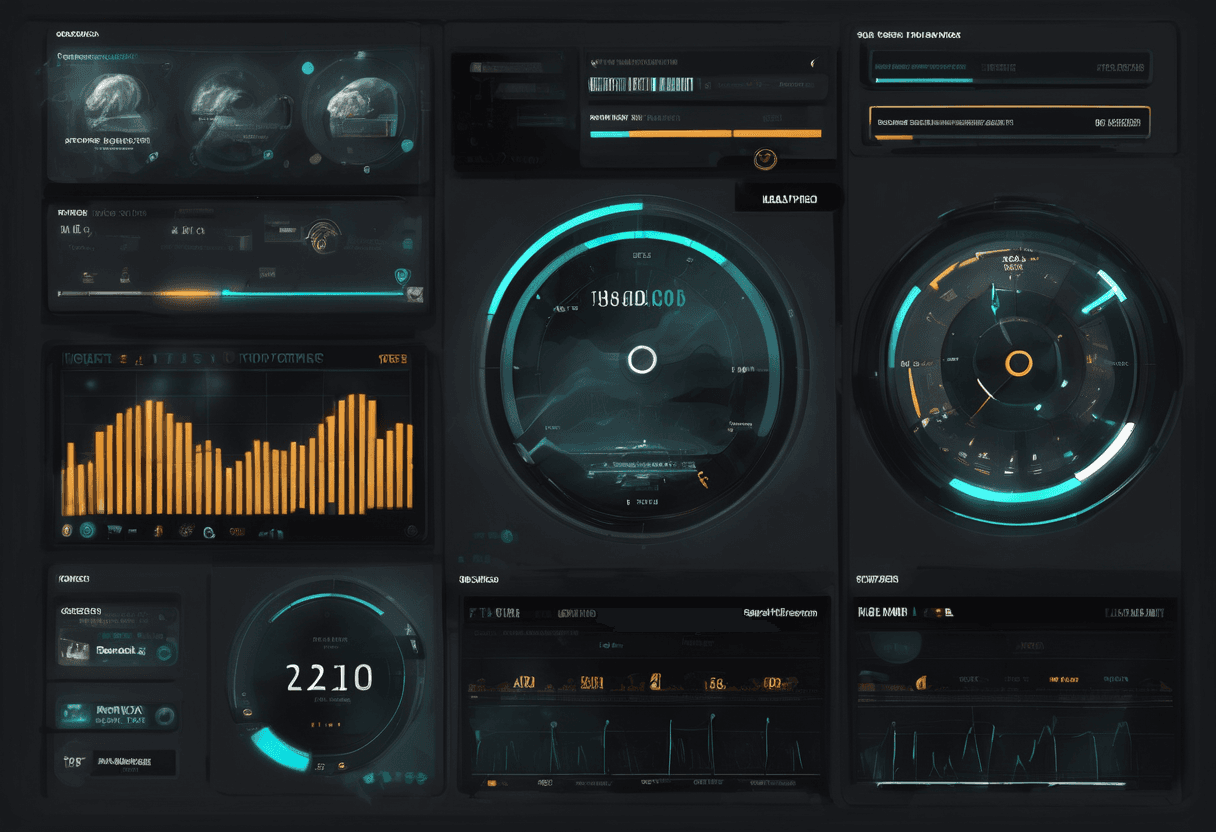Click the small square thumbnail at the slider's right end
Viewport: 1216px width, 832px height.
415,294
